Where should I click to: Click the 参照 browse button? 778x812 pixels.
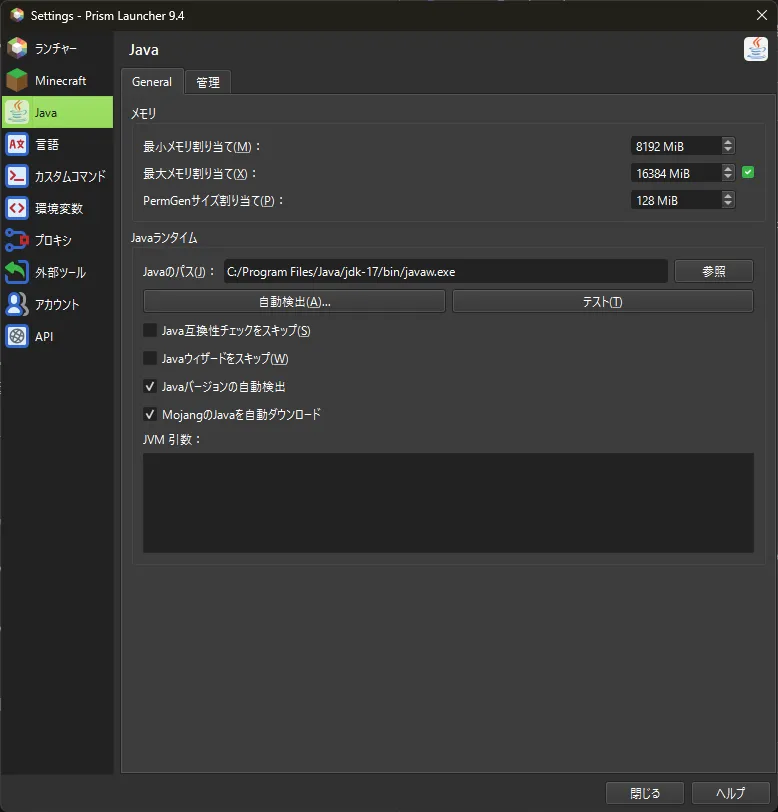tap(714, 271)
